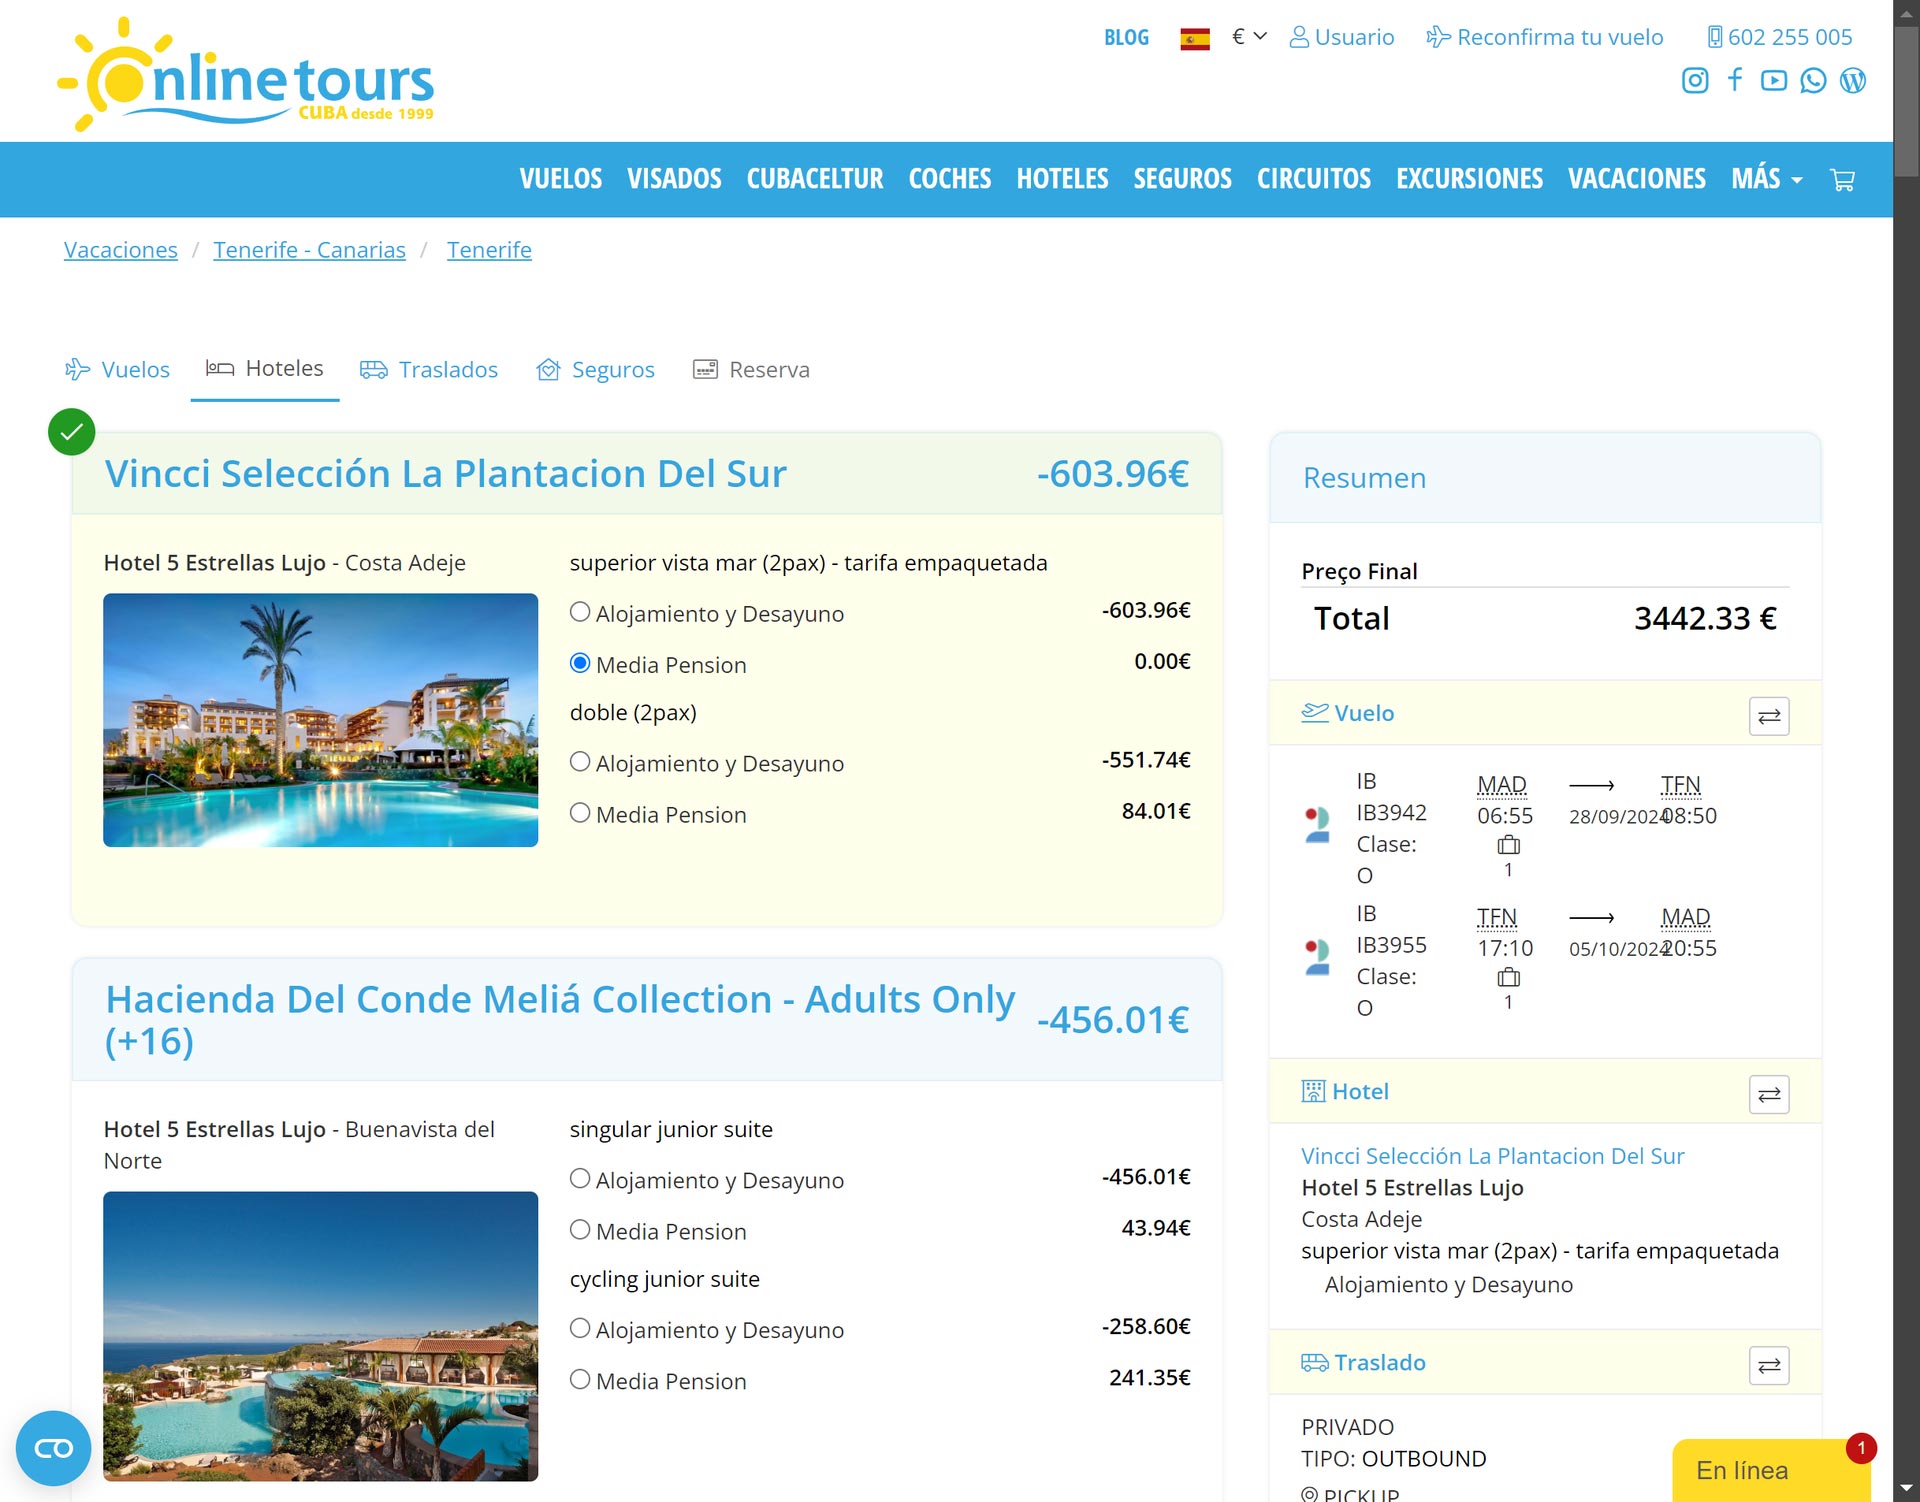The height and width of the screenshot is (1502, 1920).
Task: Click the swap button in Traslado section
Action: click(1769, 1365)
